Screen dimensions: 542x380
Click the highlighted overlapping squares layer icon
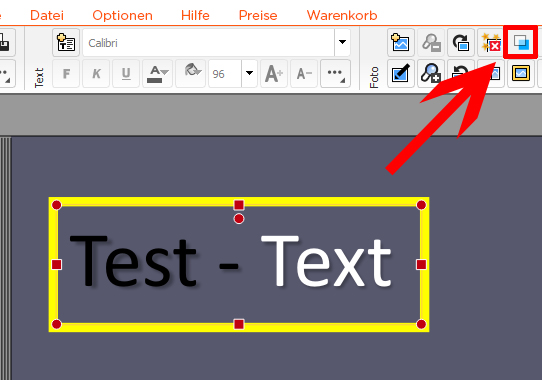(x=521, y=42)
